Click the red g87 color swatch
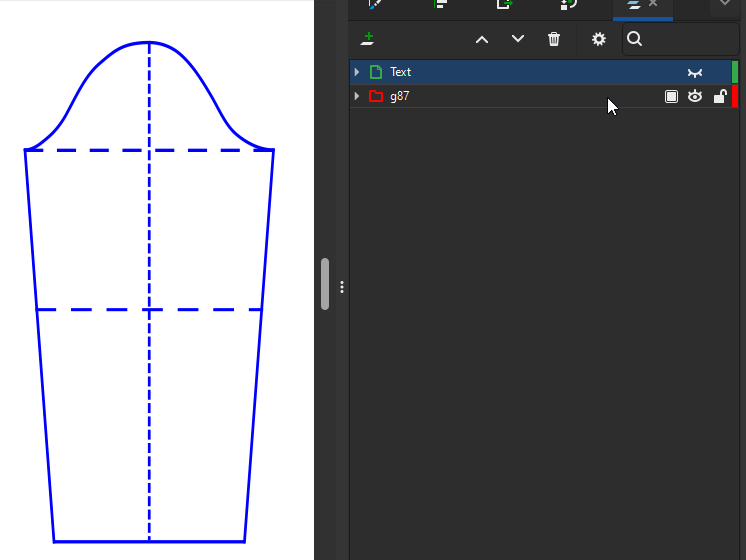This screenshot has height=560, width=746. (x=735, y=96)
